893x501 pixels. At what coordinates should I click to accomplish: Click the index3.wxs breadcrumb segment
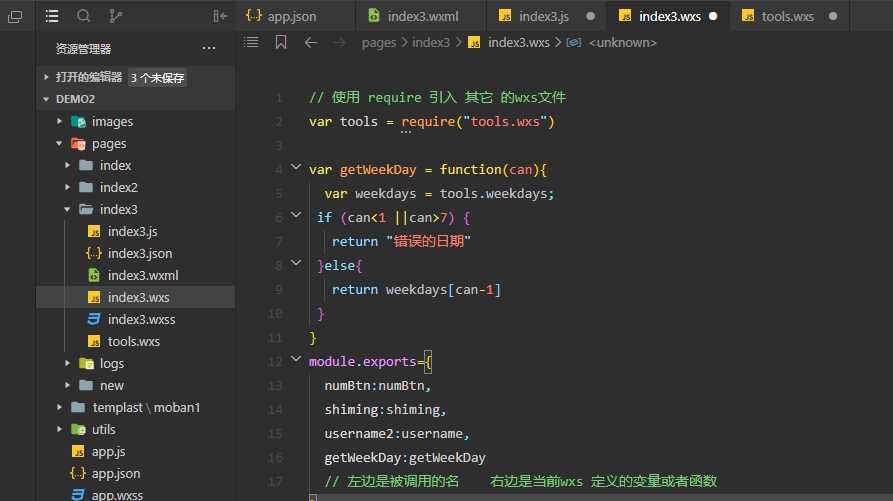(x=519, y=43)
